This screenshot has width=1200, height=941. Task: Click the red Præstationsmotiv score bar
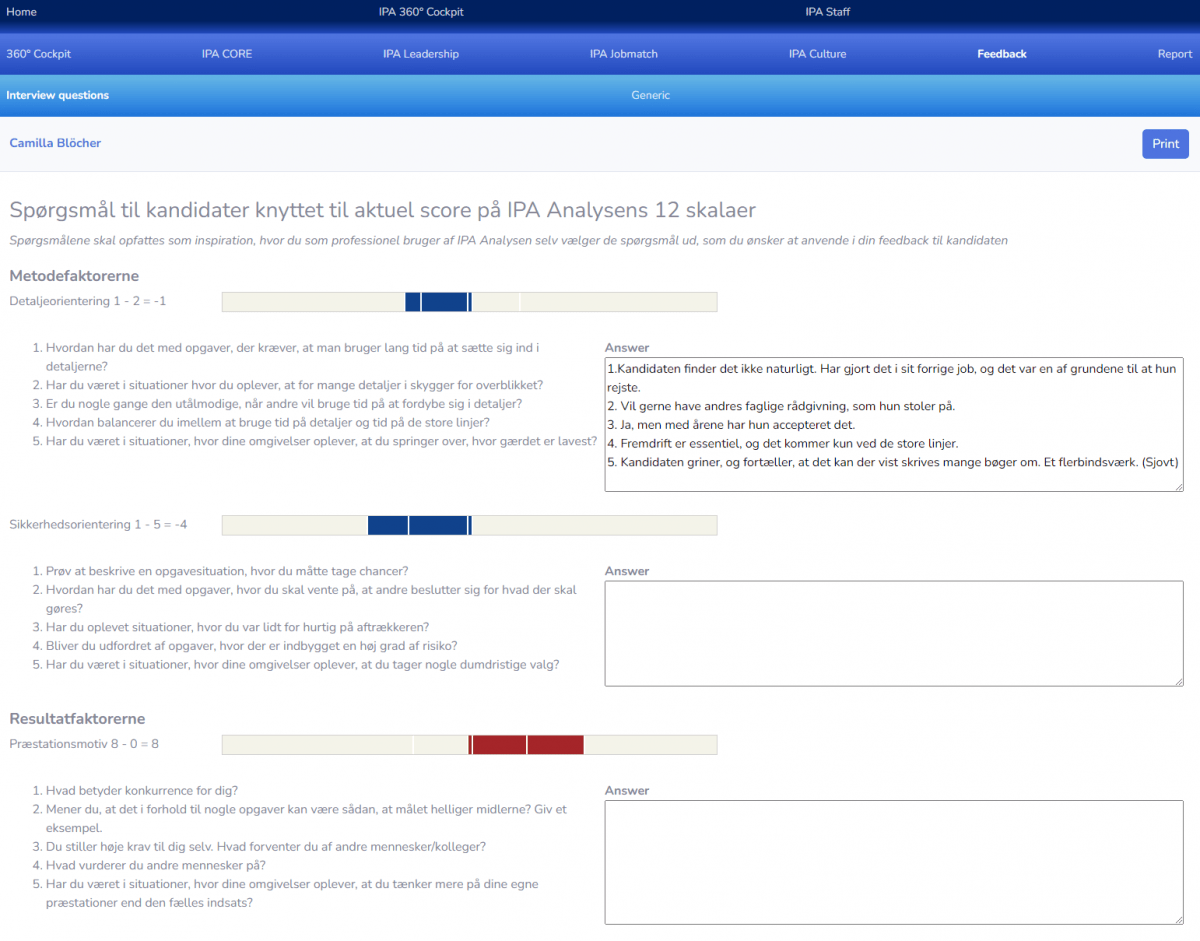(526, 744)
